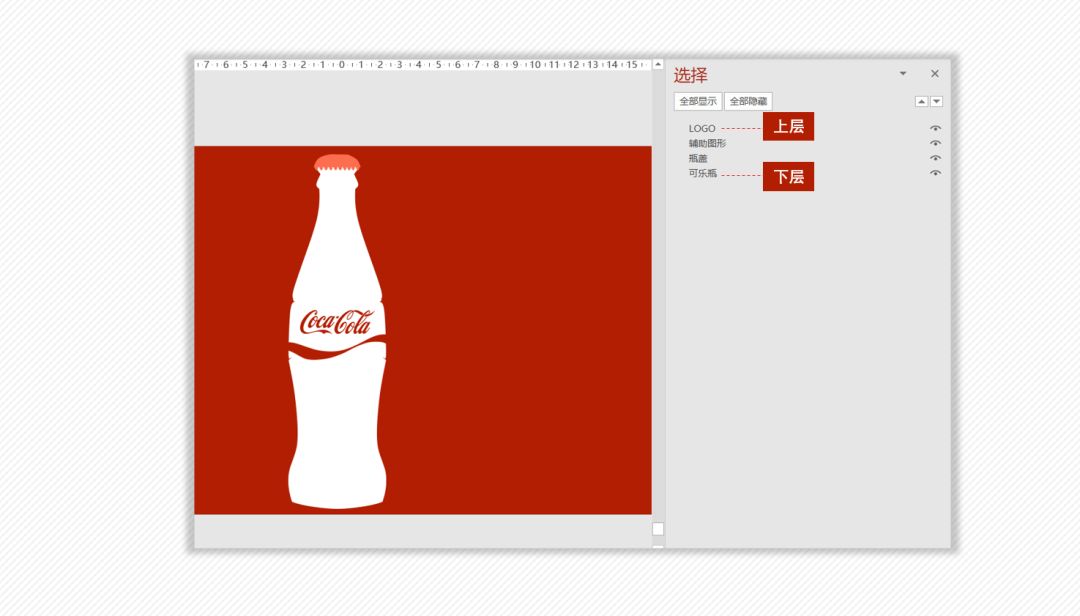Select the 瓶盖 item in the list
The width and height of the screenshot is (1080, 616).
coord(698,158)
